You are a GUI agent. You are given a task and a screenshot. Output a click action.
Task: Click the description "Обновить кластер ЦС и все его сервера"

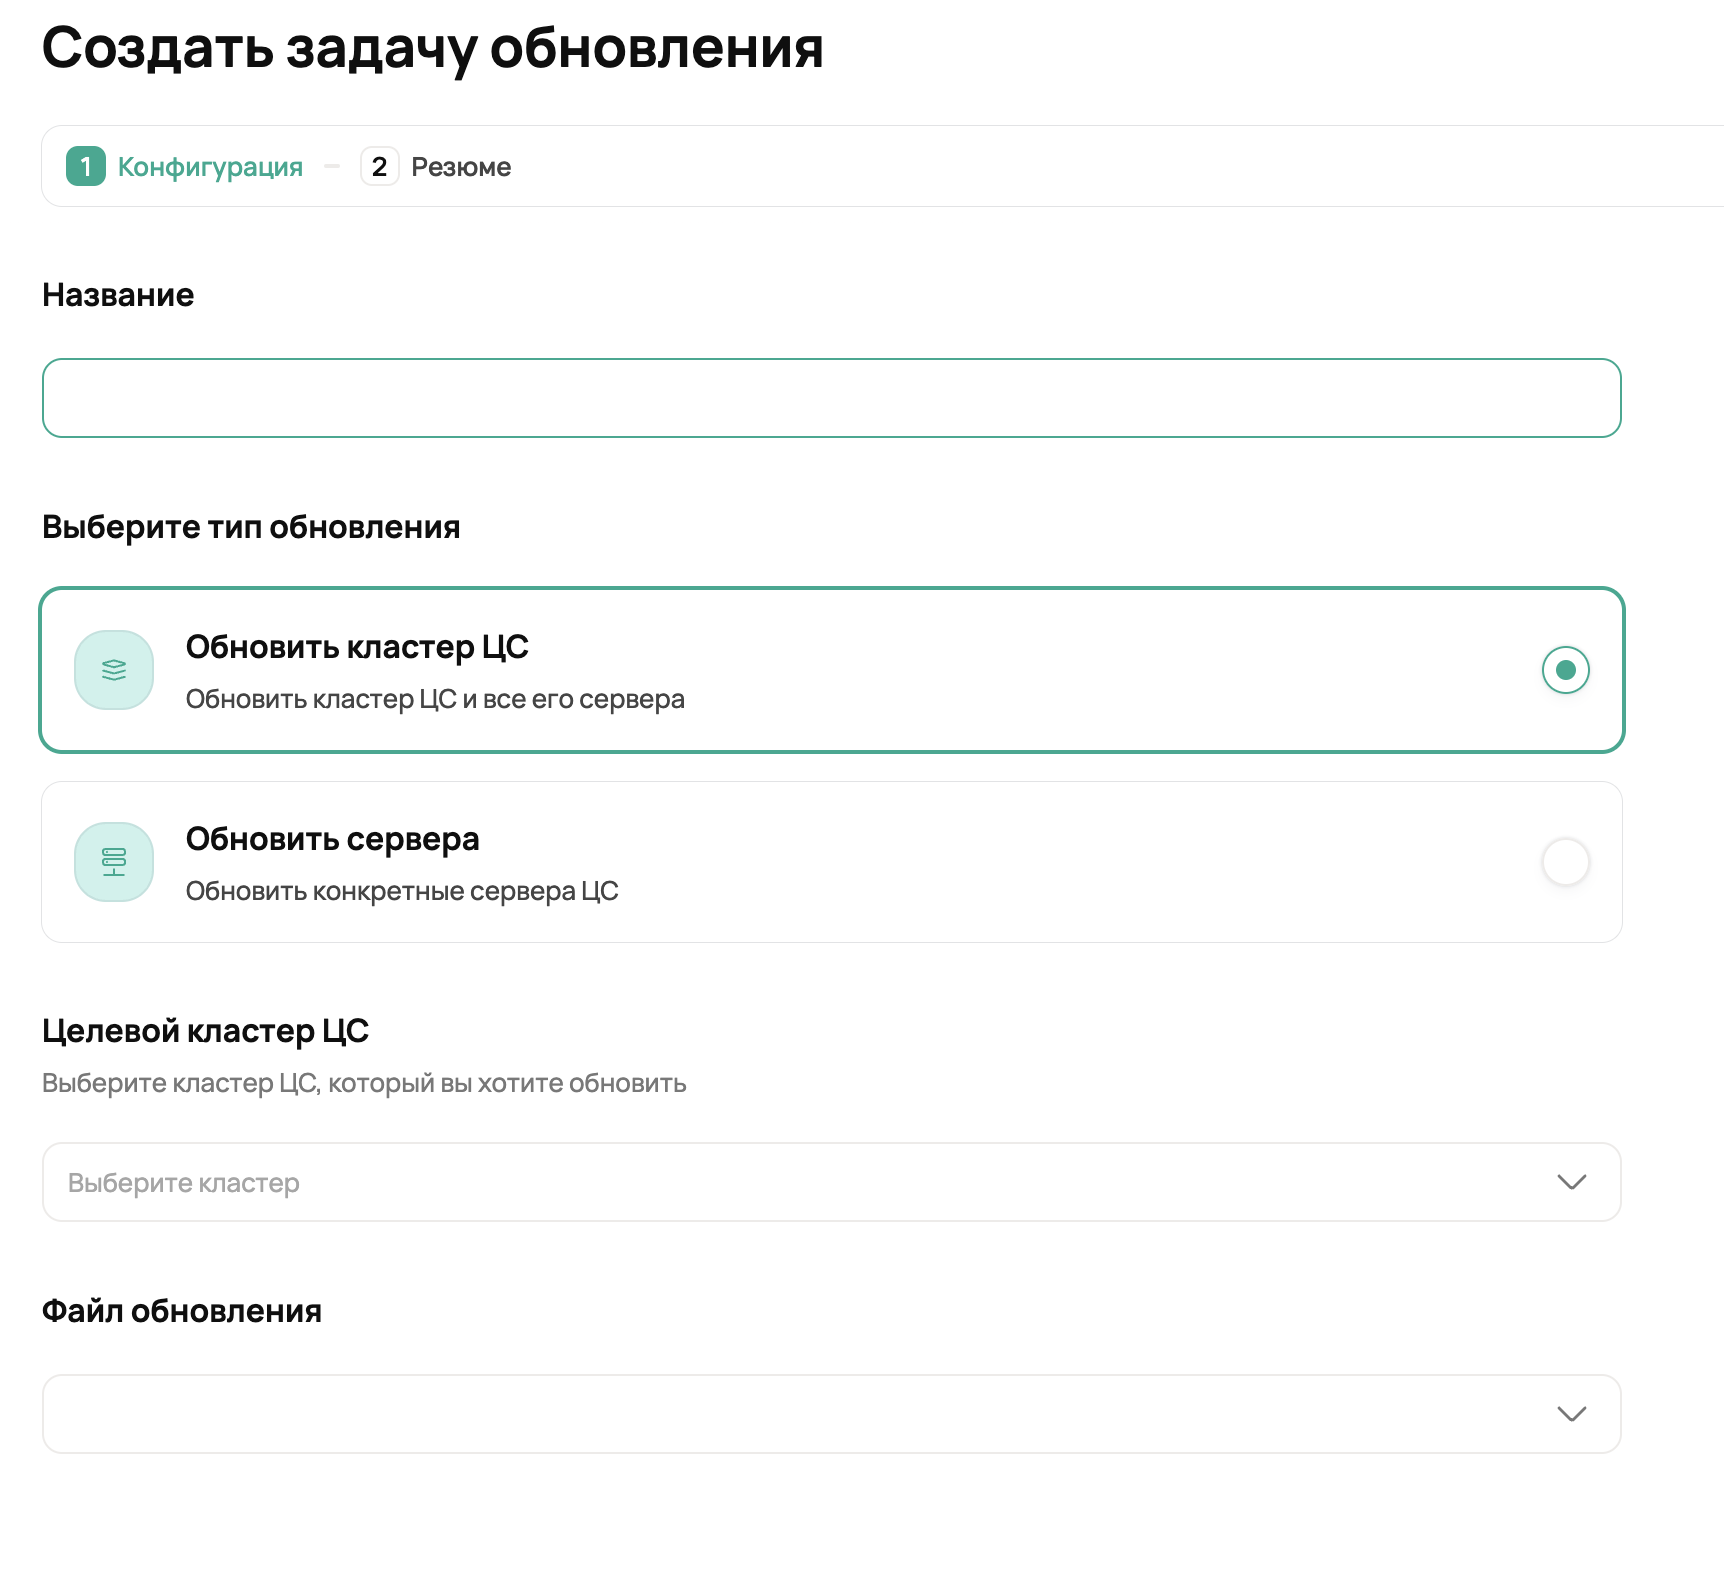435,699
